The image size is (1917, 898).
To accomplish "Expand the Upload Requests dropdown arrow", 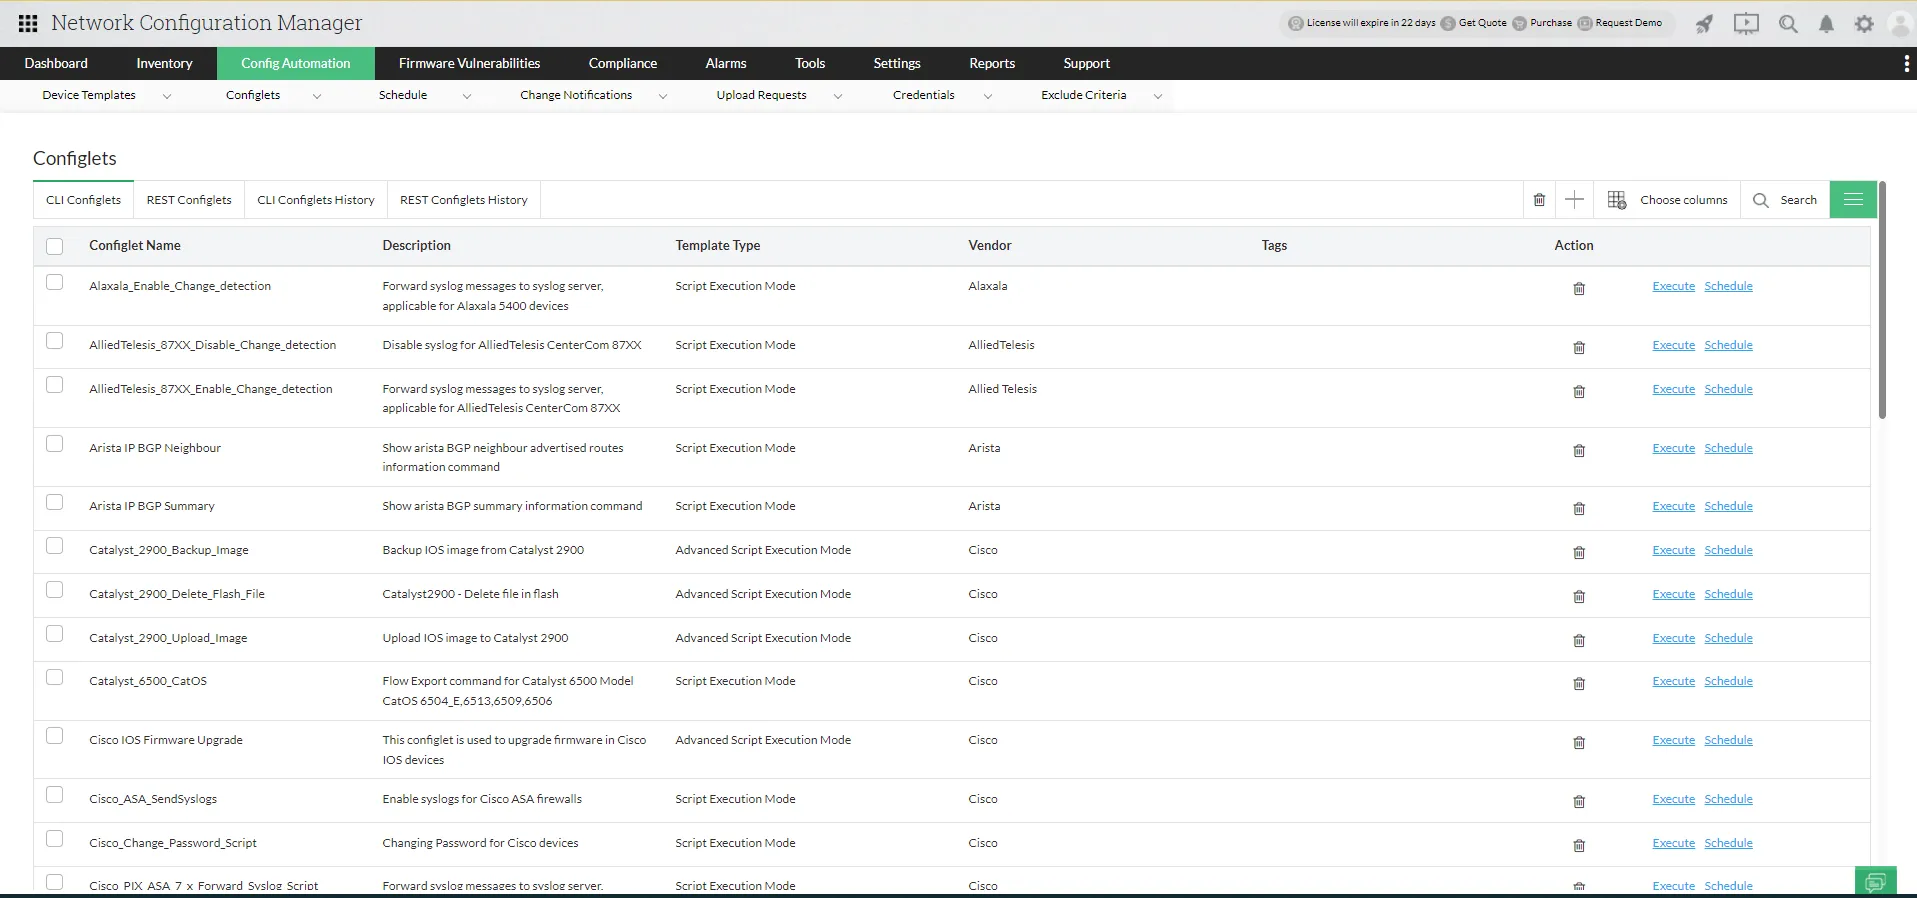I will pyautogui.click(x=838, y=97).
